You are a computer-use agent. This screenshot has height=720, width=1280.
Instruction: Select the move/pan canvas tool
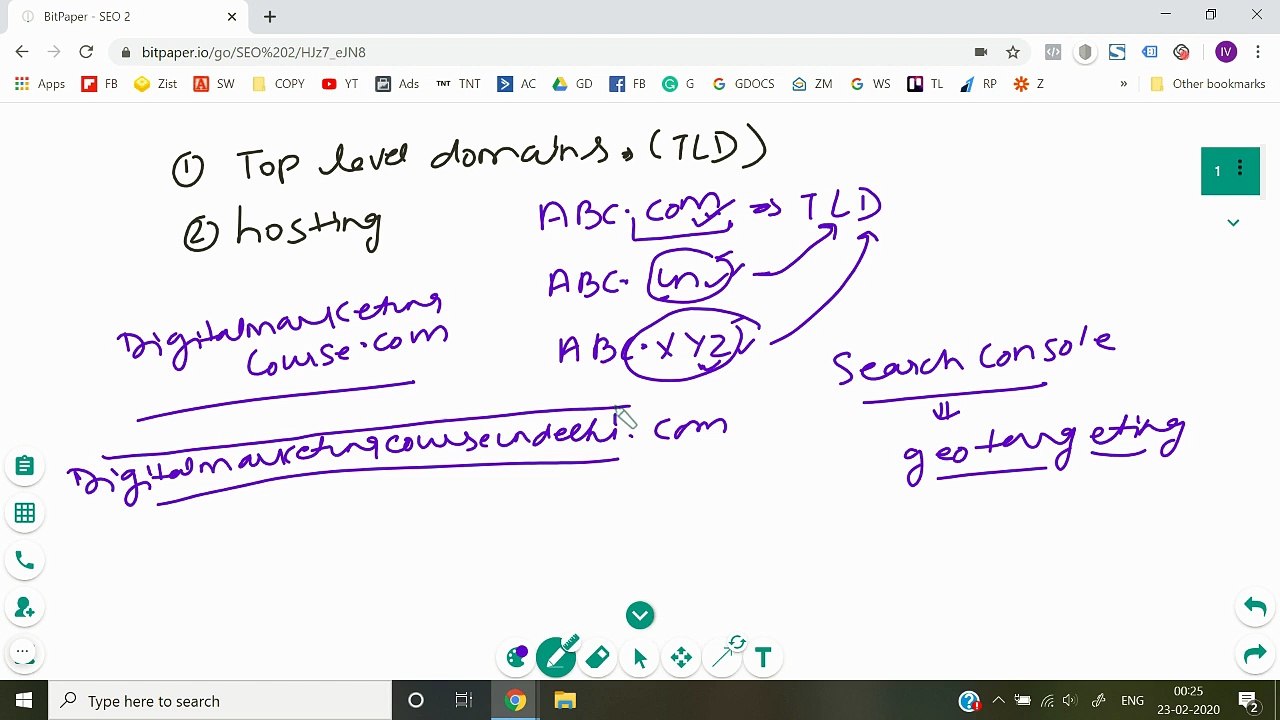click(681, 657)
